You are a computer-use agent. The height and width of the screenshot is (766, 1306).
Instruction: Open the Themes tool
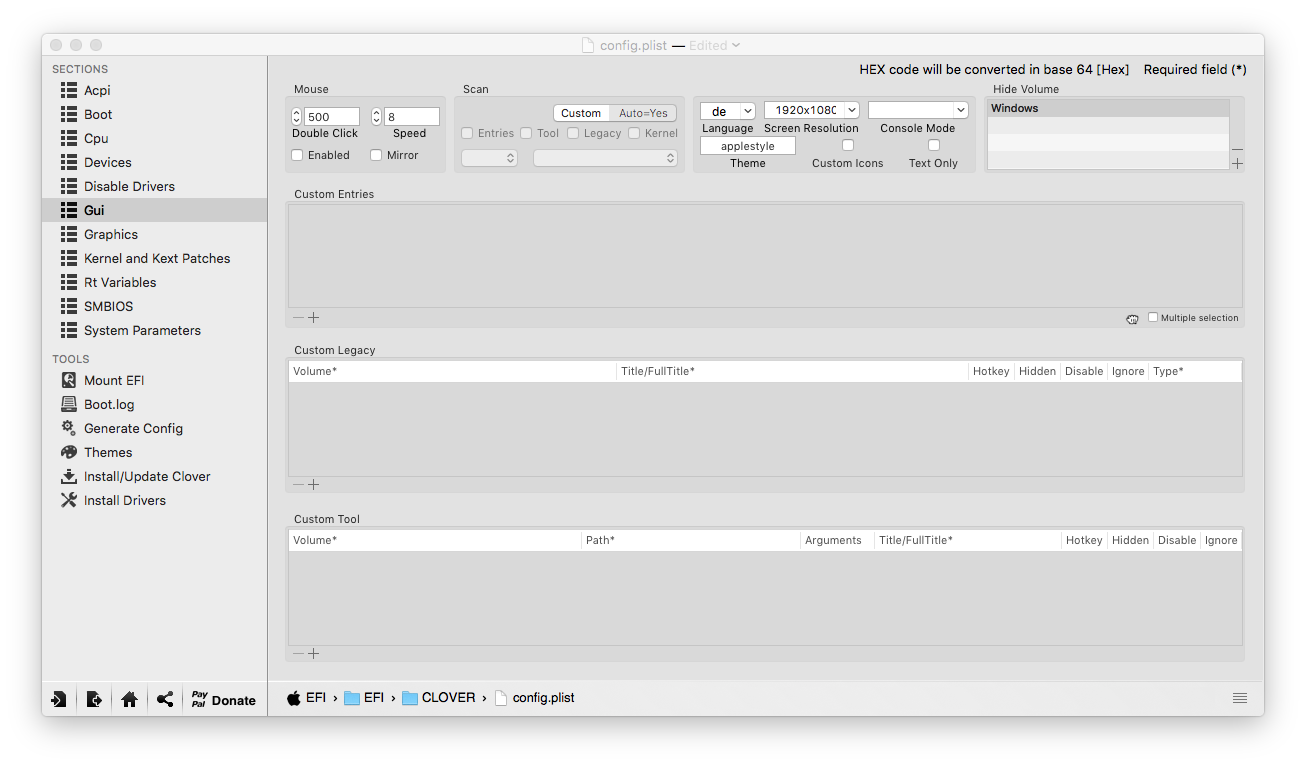[x=154, y=452]
